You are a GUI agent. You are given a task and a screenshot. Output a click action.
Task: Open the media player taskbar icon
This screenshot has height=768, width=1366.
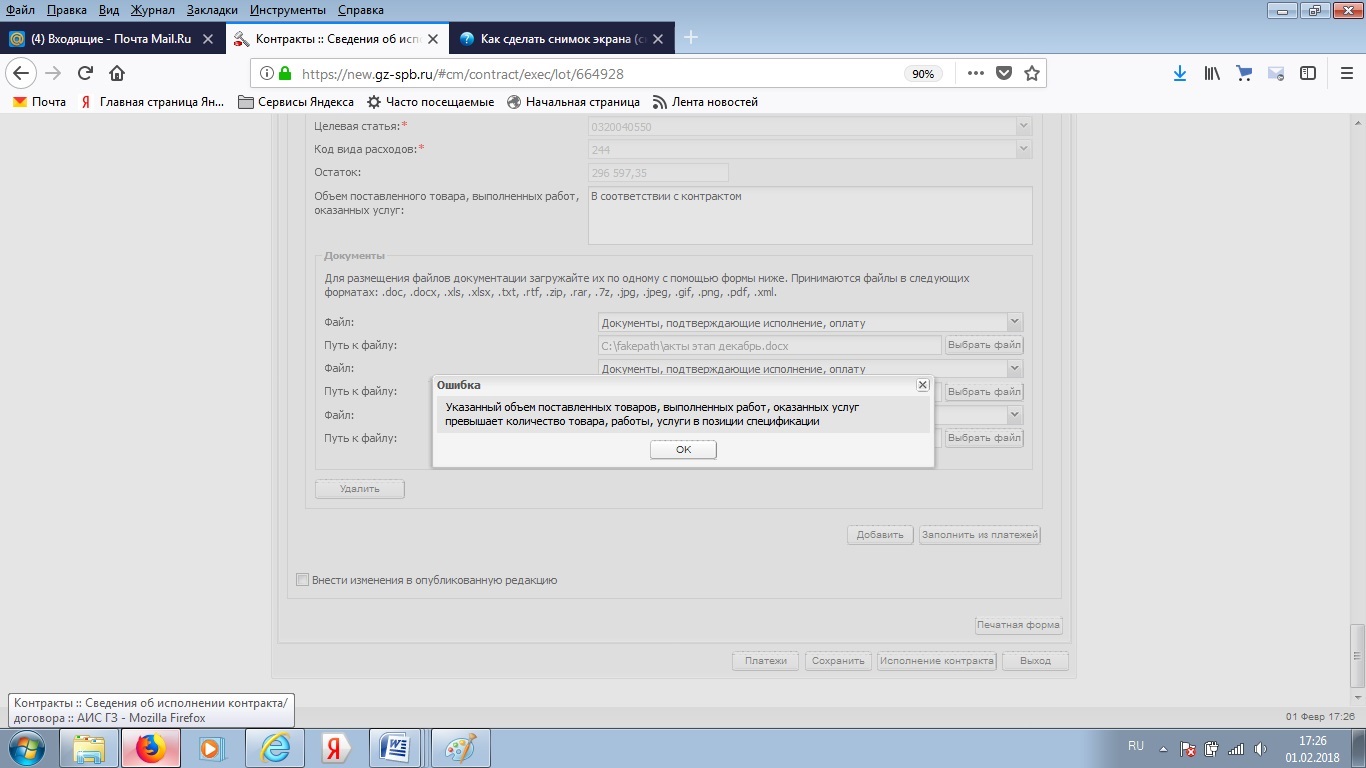click(211, 748)
